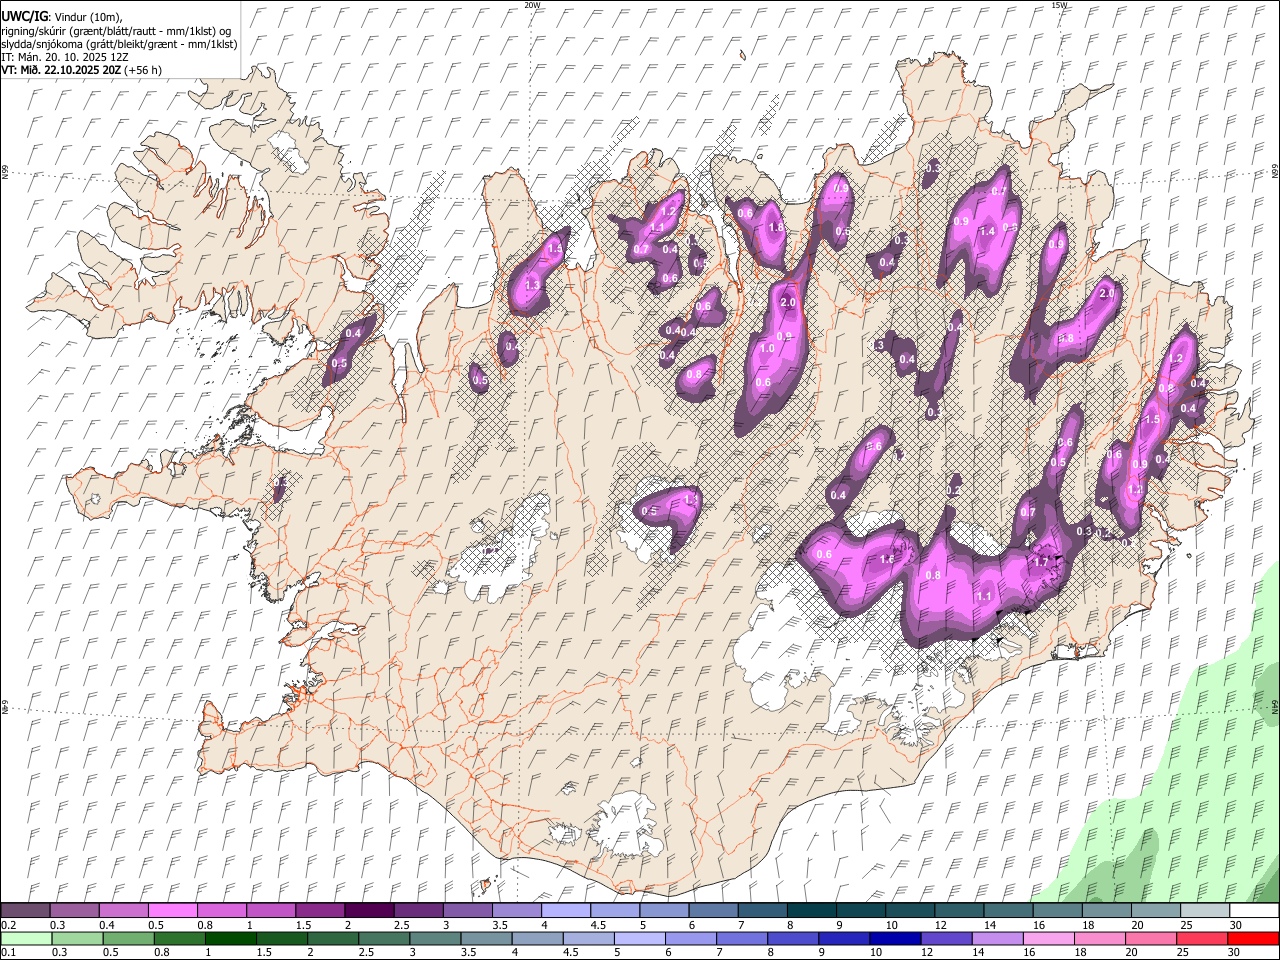The height and width of the screenshot is (960, 1280).
Task: Select the dark plum 0.2 swatch in upper legend
Action: (25, 911)
